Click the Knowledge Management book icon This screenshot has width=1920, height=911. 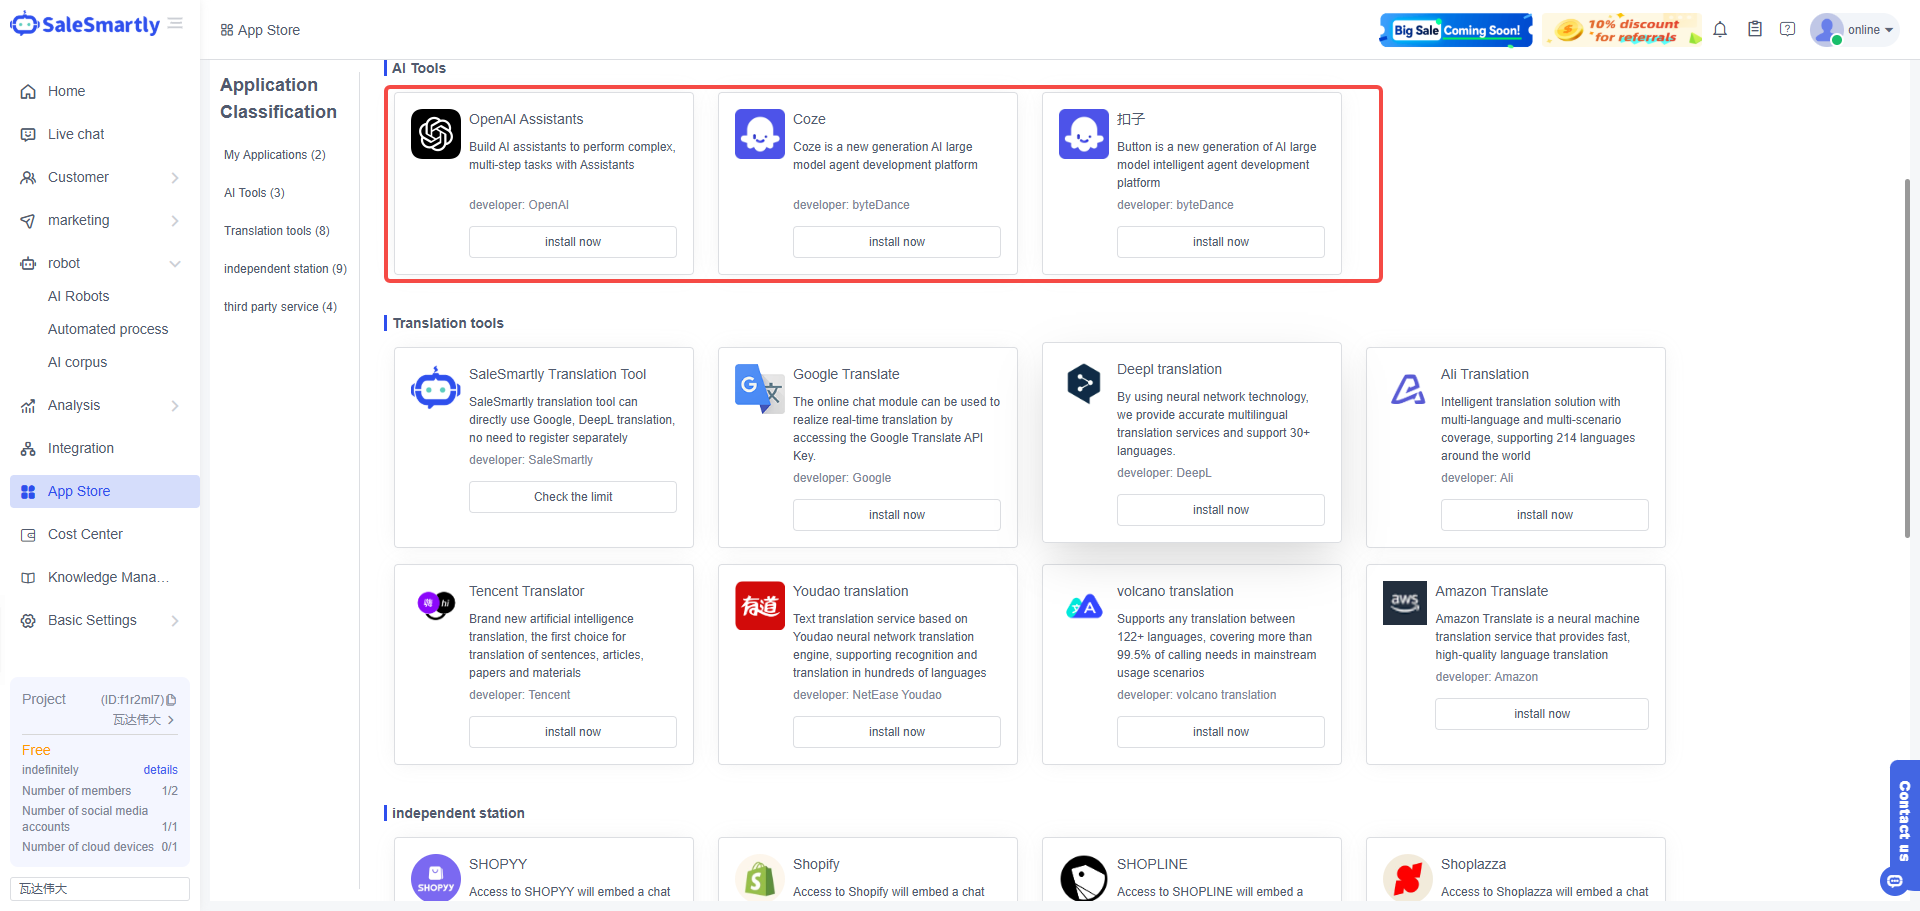point(28,578)
